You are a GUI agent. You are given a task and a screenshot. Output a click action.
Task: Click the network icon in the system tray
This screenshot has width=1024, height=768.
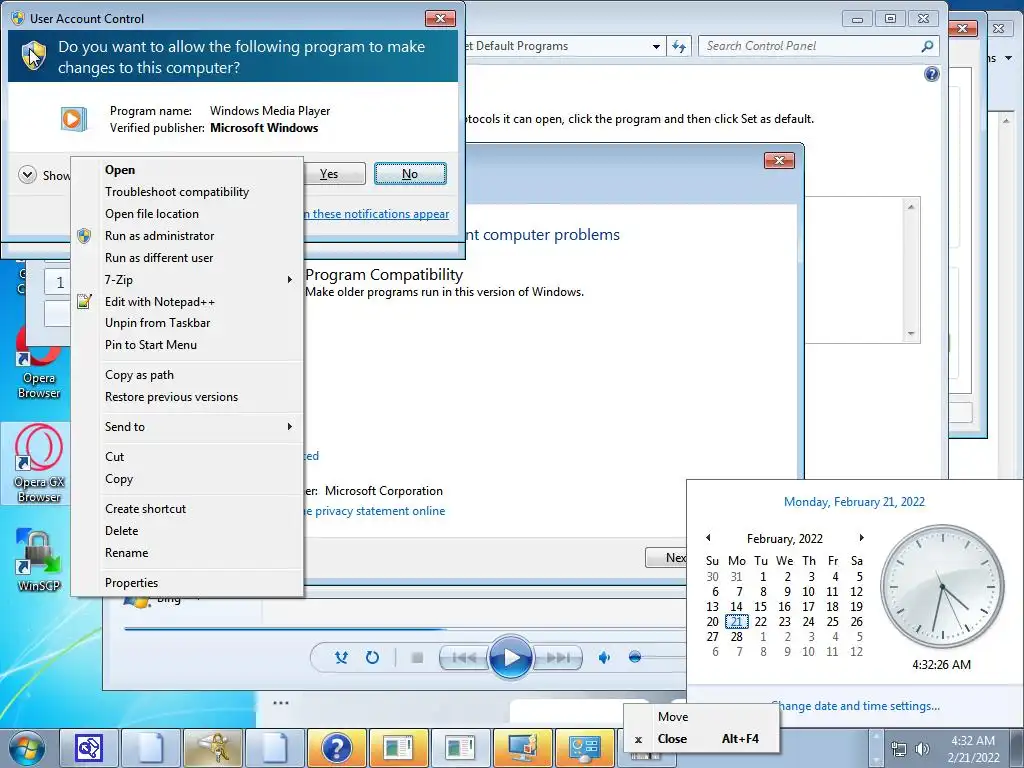pyautogui.click(x=899, y=749)
